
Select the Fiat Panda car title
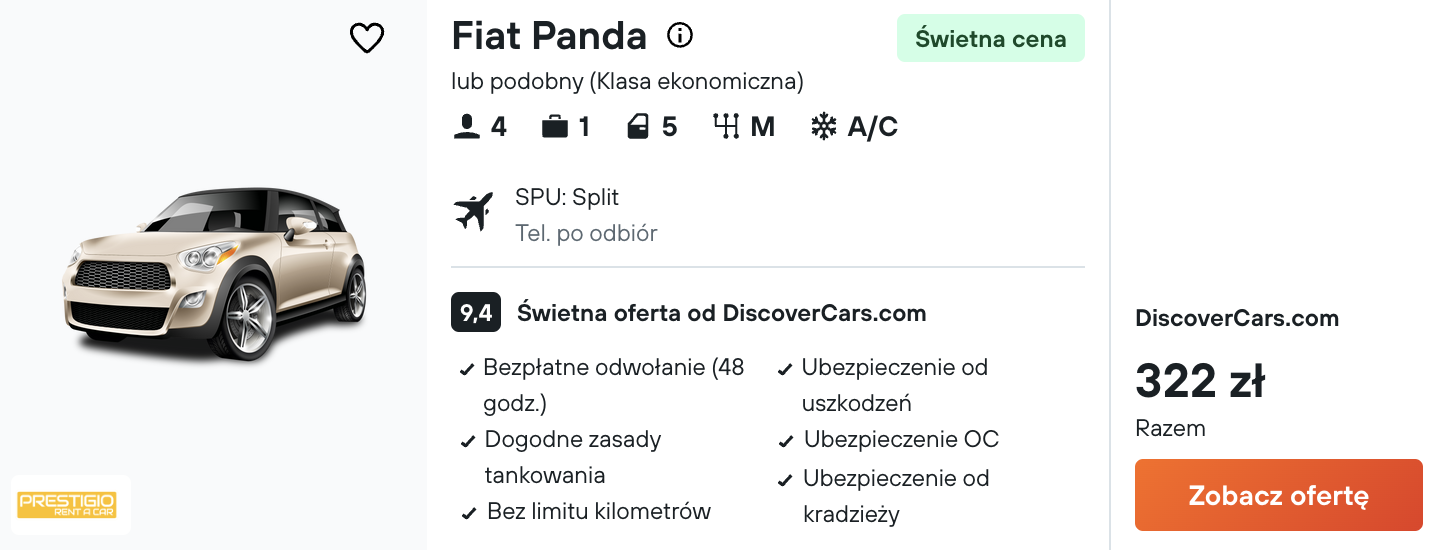[x=549, y=36]
